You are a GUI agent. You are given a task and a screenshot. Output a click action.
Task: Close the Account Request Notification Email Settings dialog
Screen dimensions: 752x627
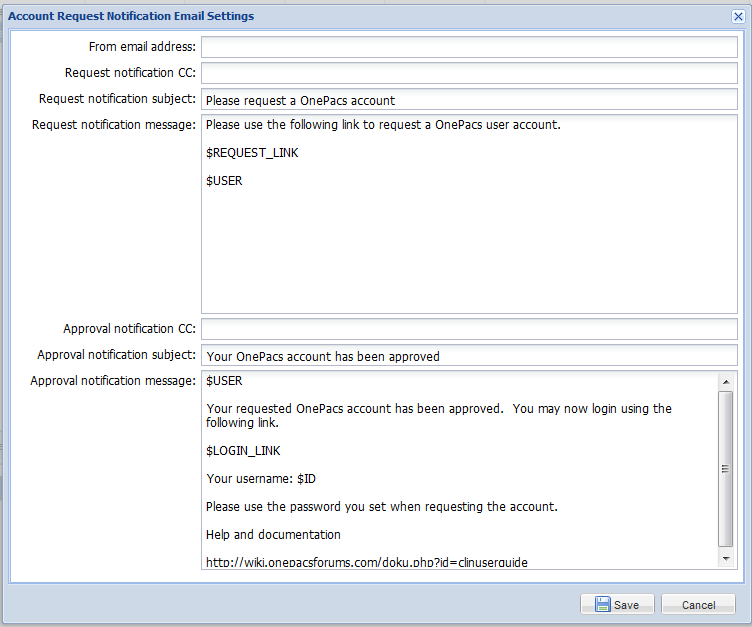pyautogui.click(x=738, y=16)
